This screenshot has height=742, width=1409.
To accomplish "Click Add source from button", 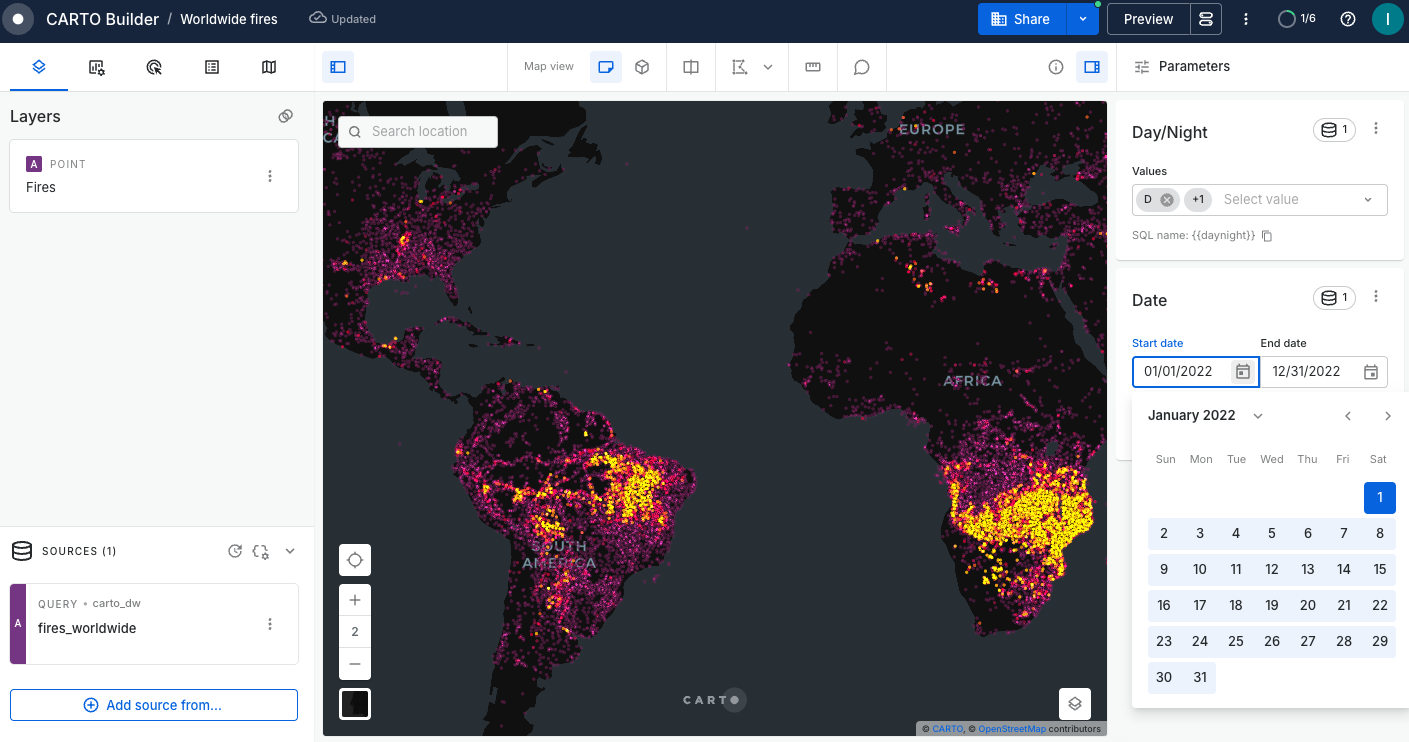I will pyautogui.click(x=154, y=705).
